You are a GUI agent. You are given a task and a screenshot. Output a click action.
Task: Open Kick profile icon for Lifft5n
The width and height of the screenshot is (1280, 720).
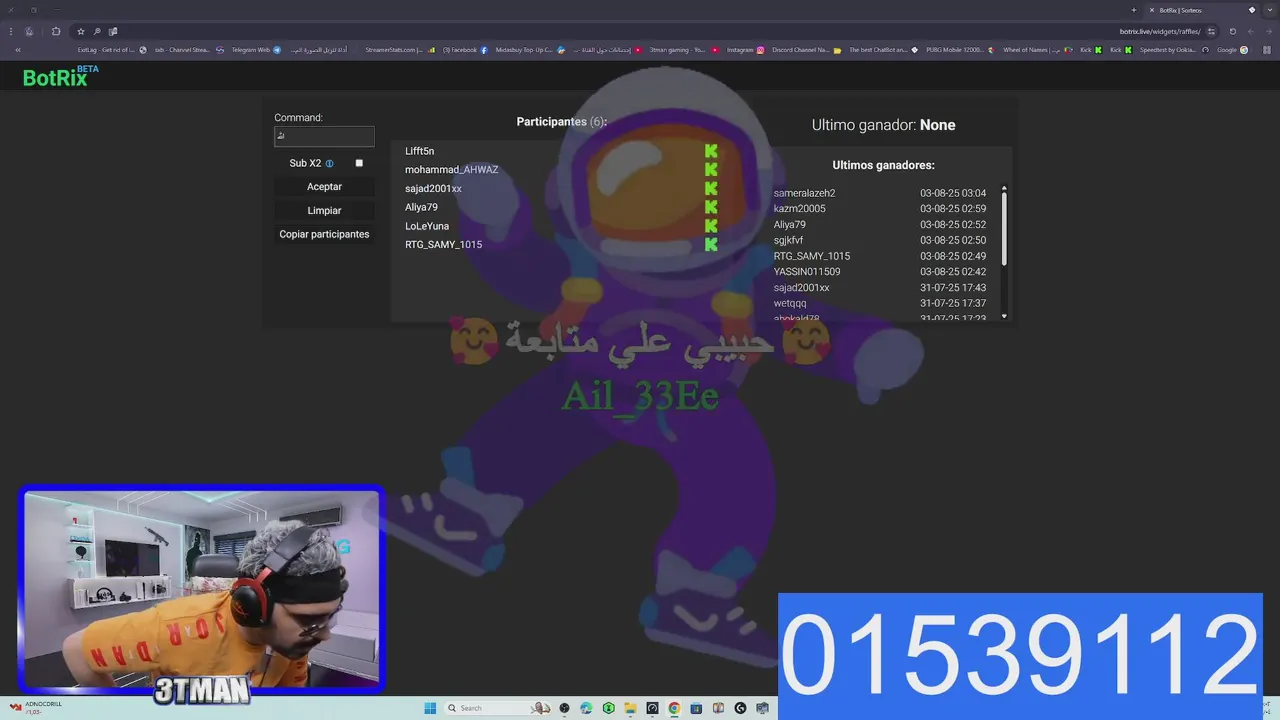(711, 151)
